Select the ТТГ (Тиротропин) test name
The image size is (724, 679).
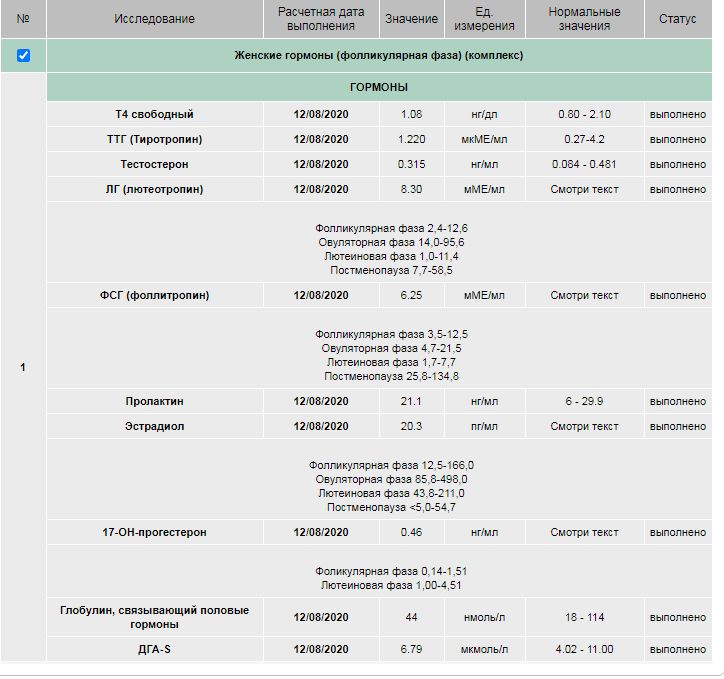[x=155, y=139]
